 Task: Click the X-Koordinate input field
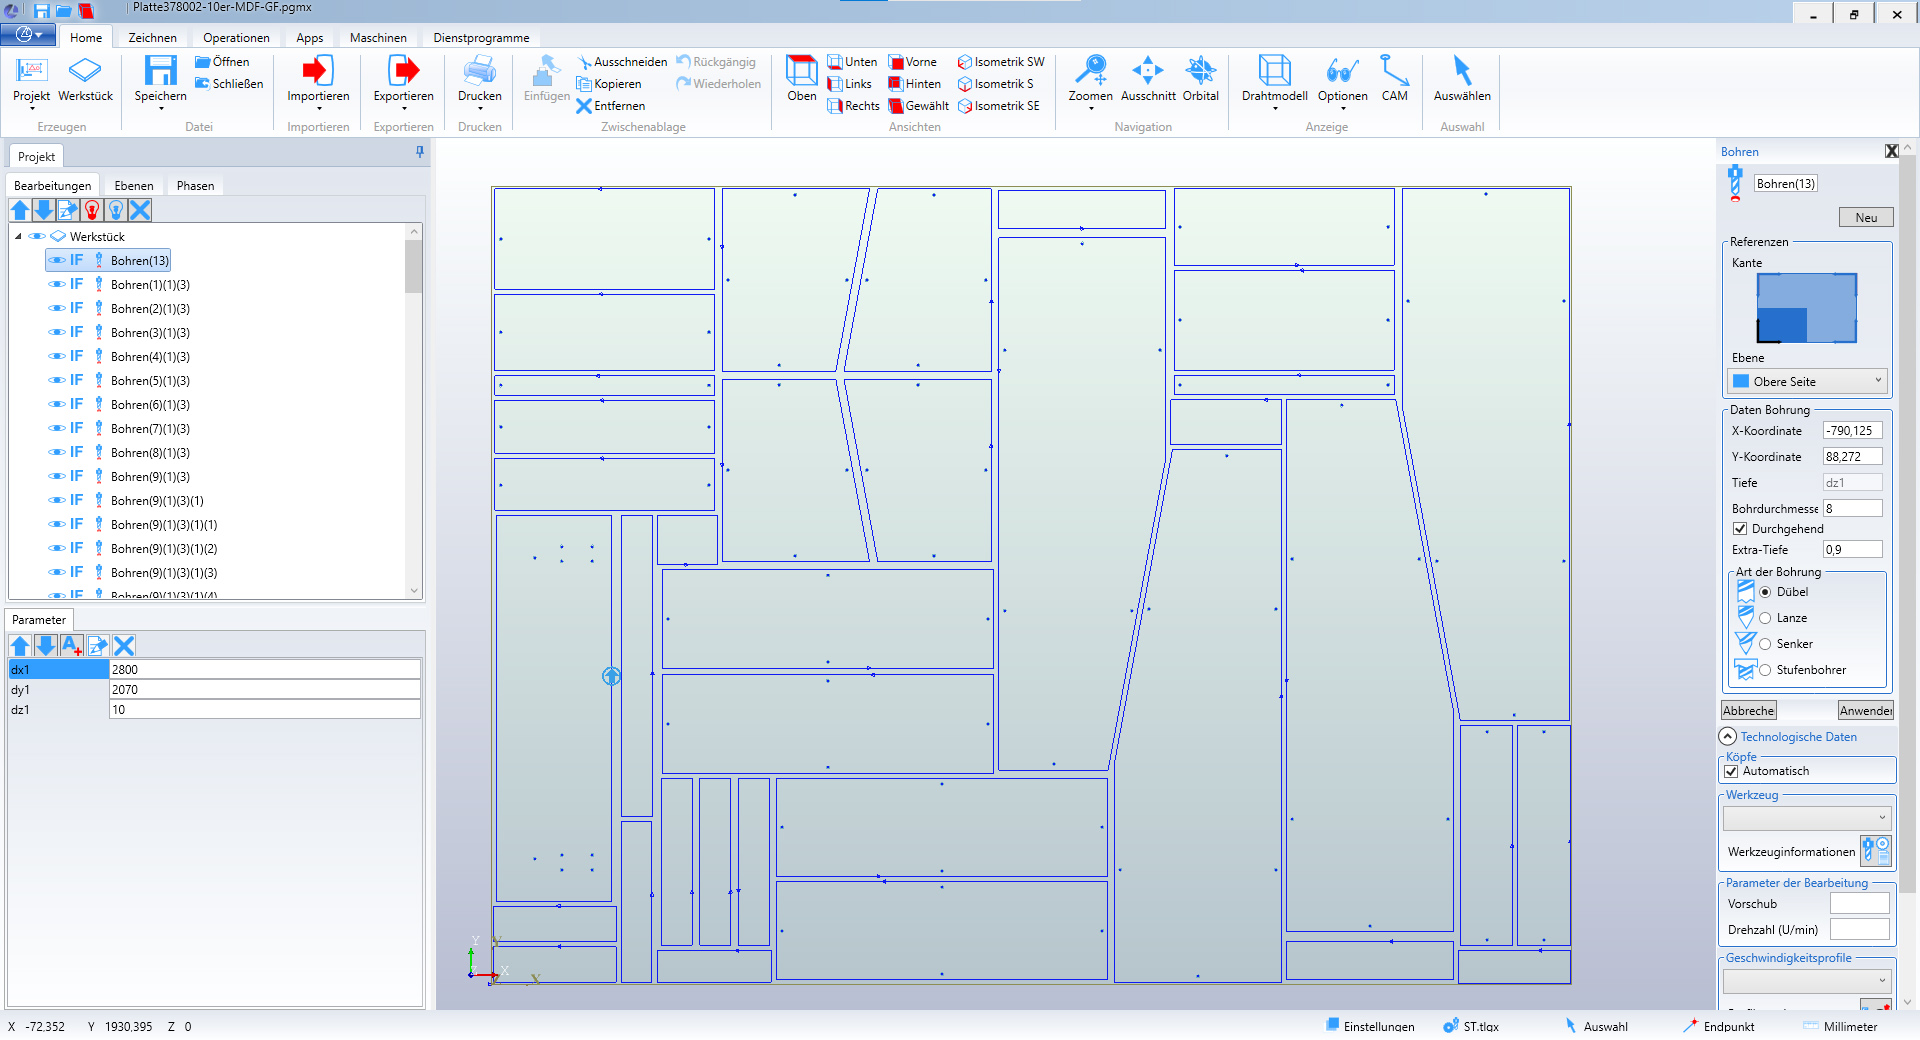[x=1852, y=431]
